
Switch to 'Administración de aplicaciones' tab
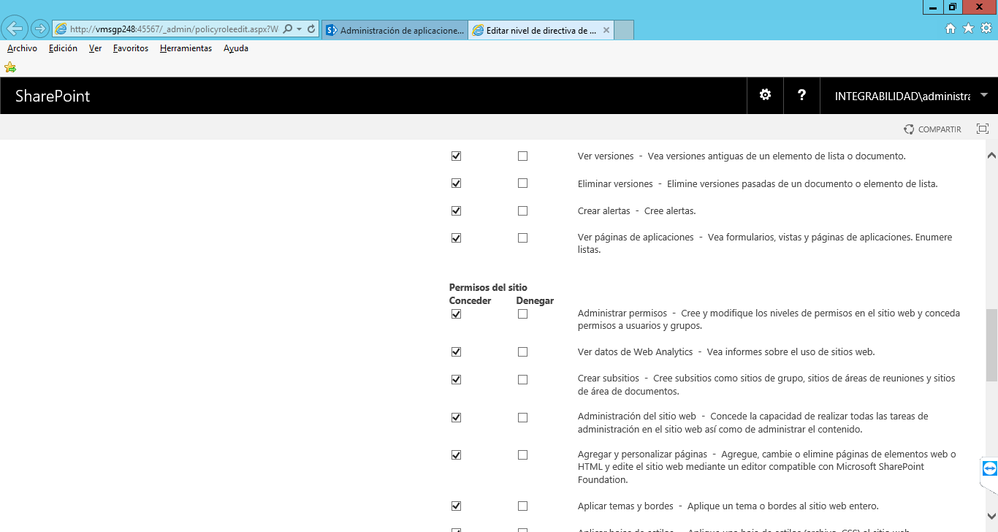(x=395, y=30)
